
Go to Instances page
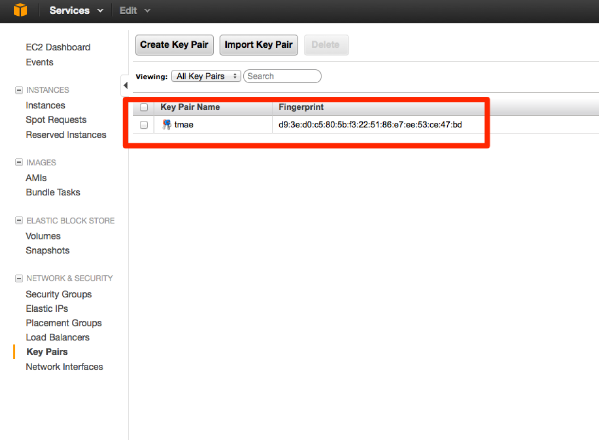point(45,105)
